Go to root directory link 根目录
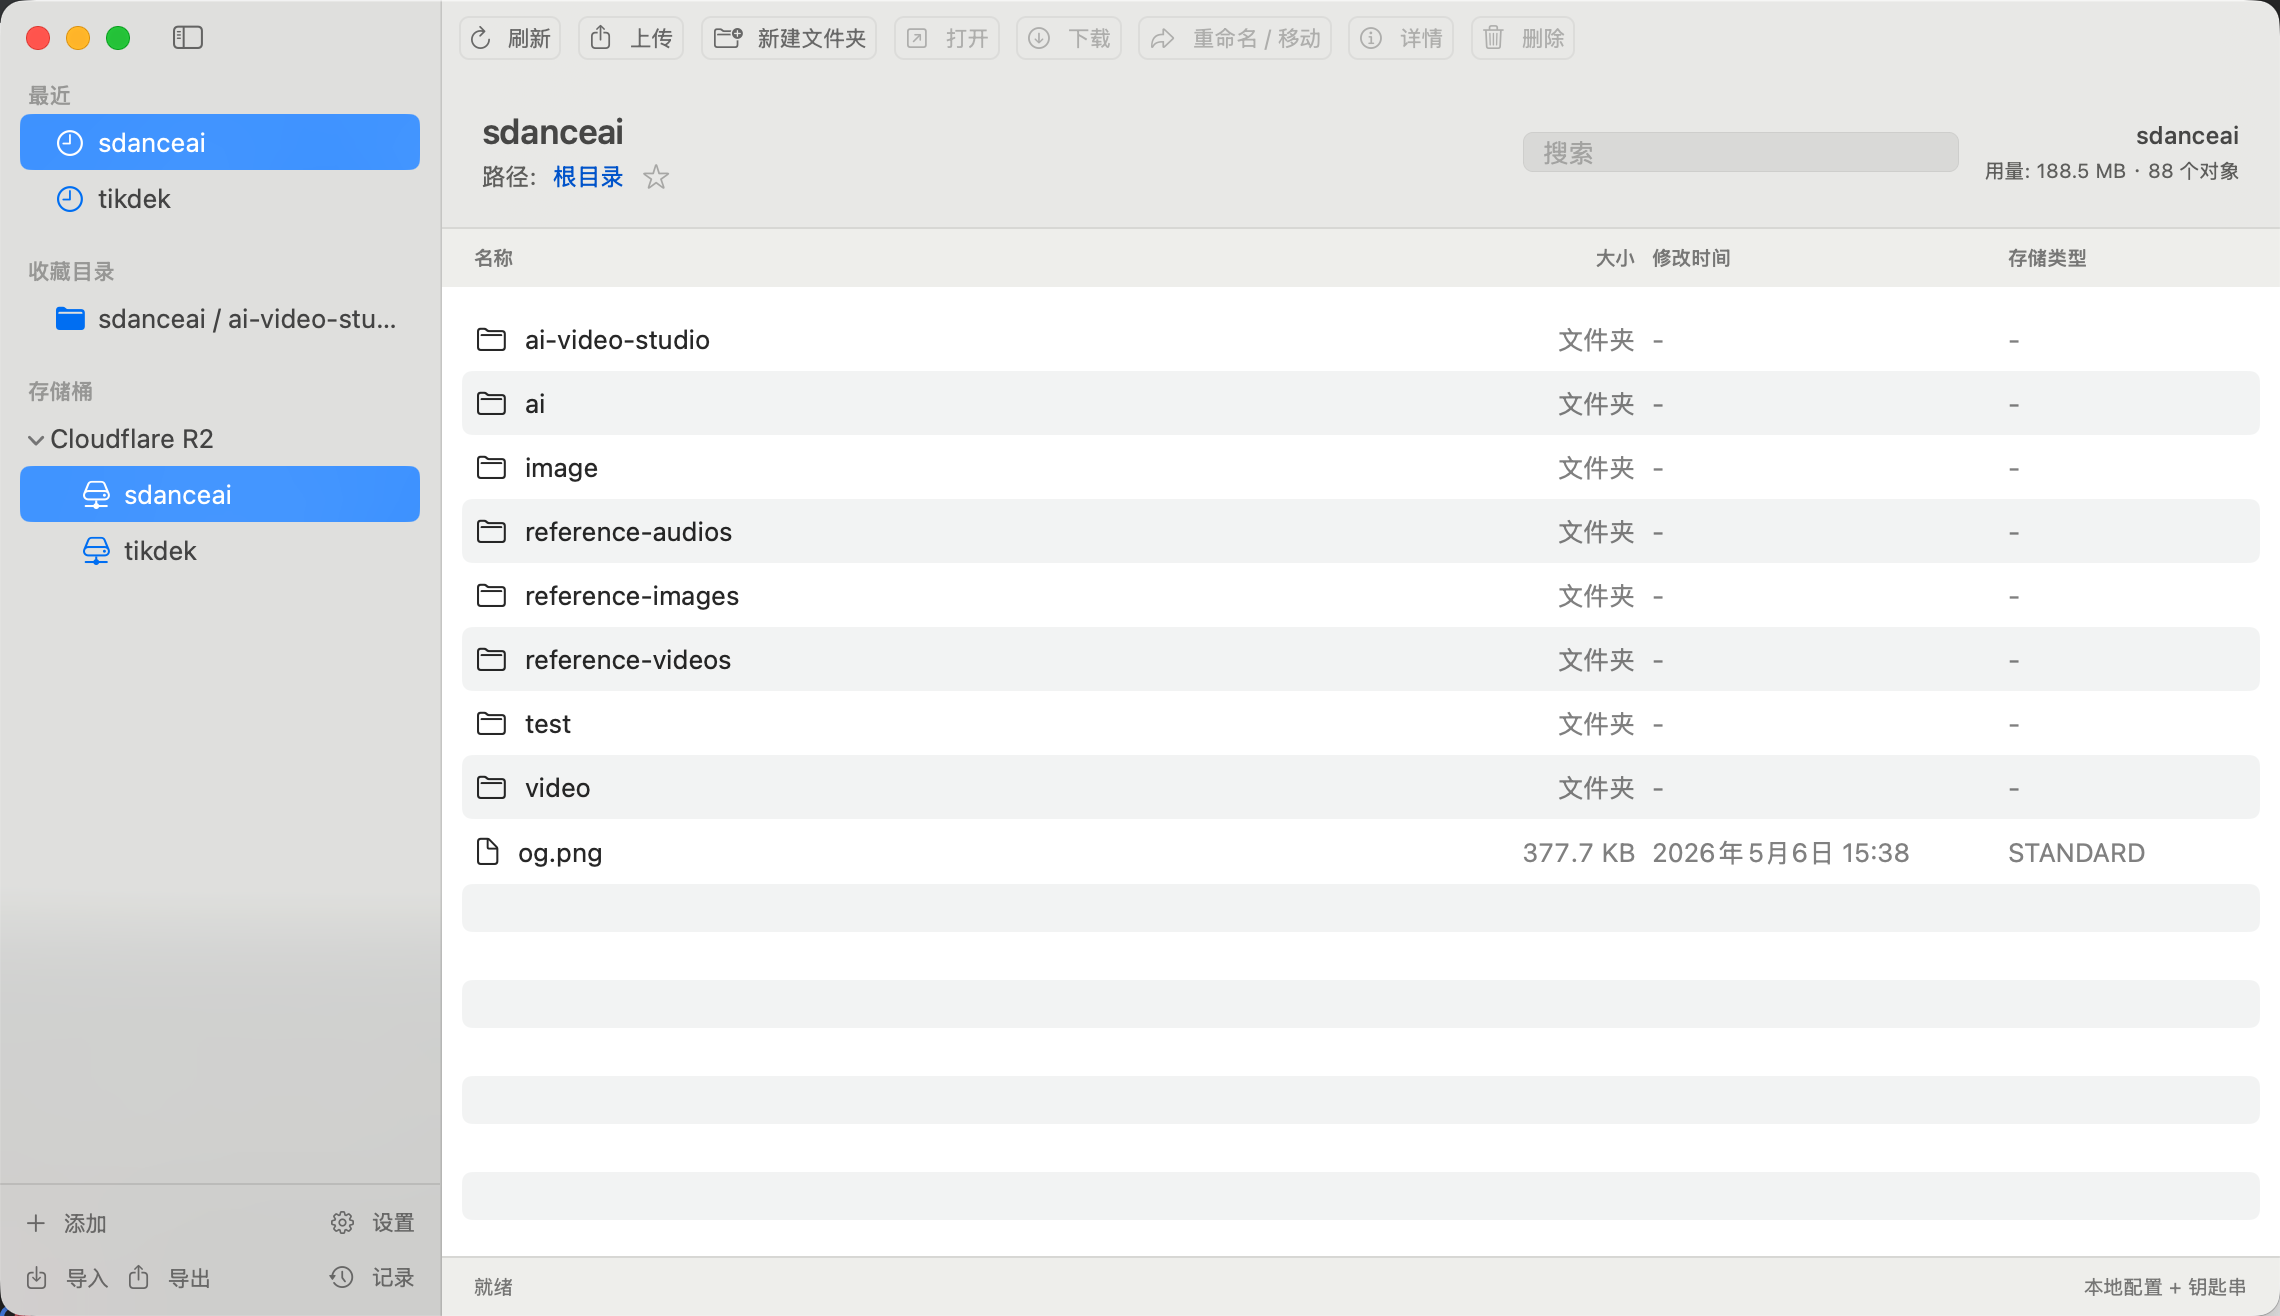The height and width of the screenshot is (1316, 2280). tap(588, 177)
